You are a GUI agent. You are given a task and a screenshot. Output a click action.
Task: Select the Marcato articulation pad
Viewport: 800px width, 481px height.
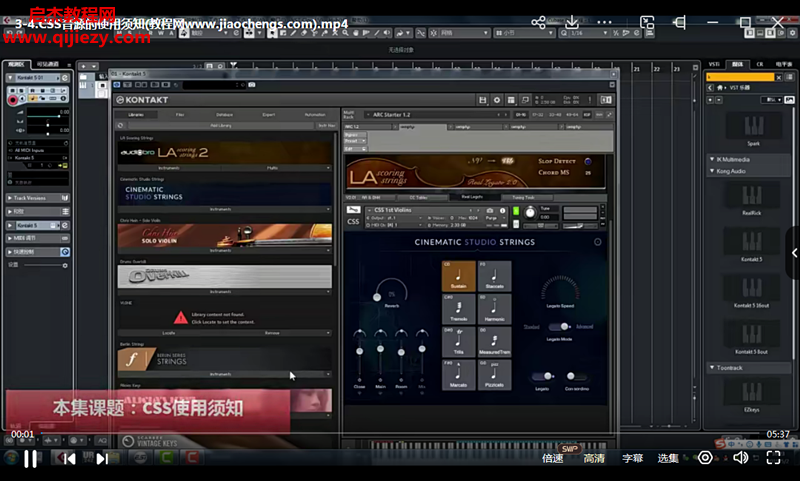click(x=458, y=374)
